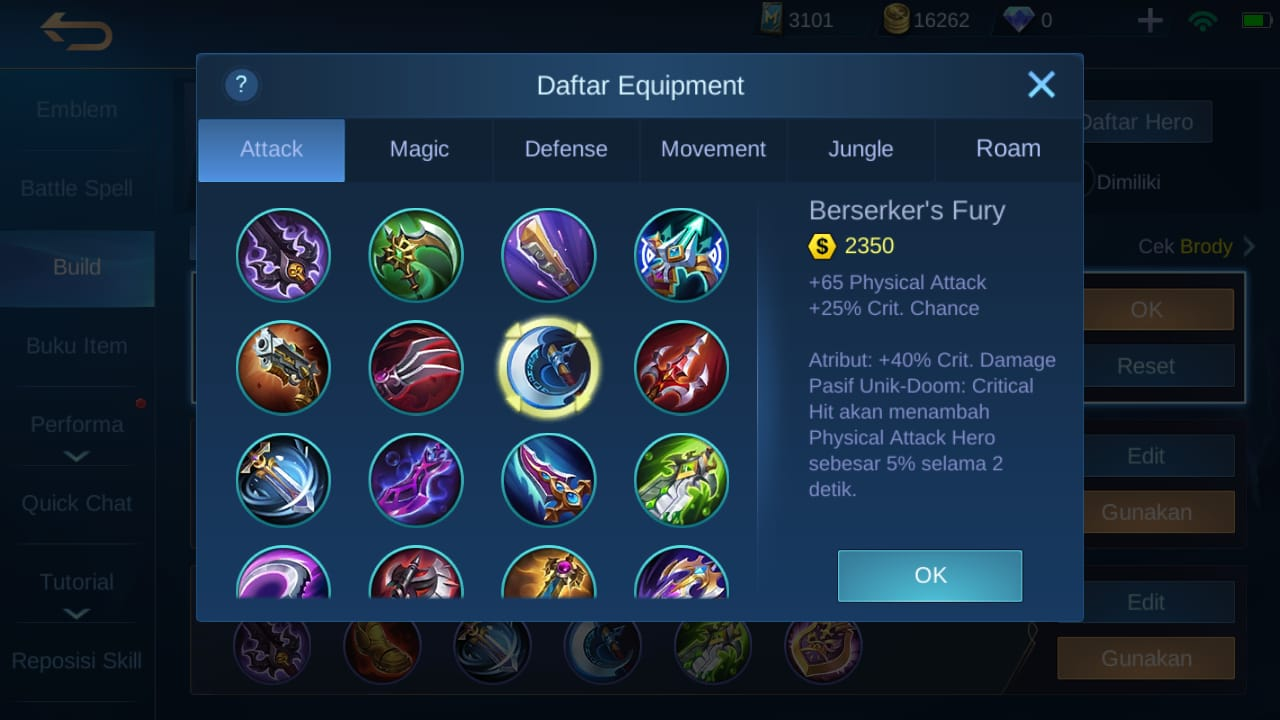Open the Jungle equipment tab
Viewport: 1280px width, 720px height.
(x=861, y=150)
